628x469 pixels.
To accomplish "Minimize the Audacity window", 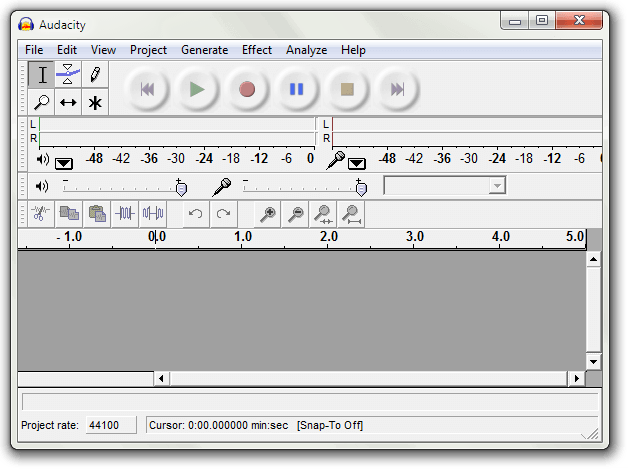I will [515, 20].
